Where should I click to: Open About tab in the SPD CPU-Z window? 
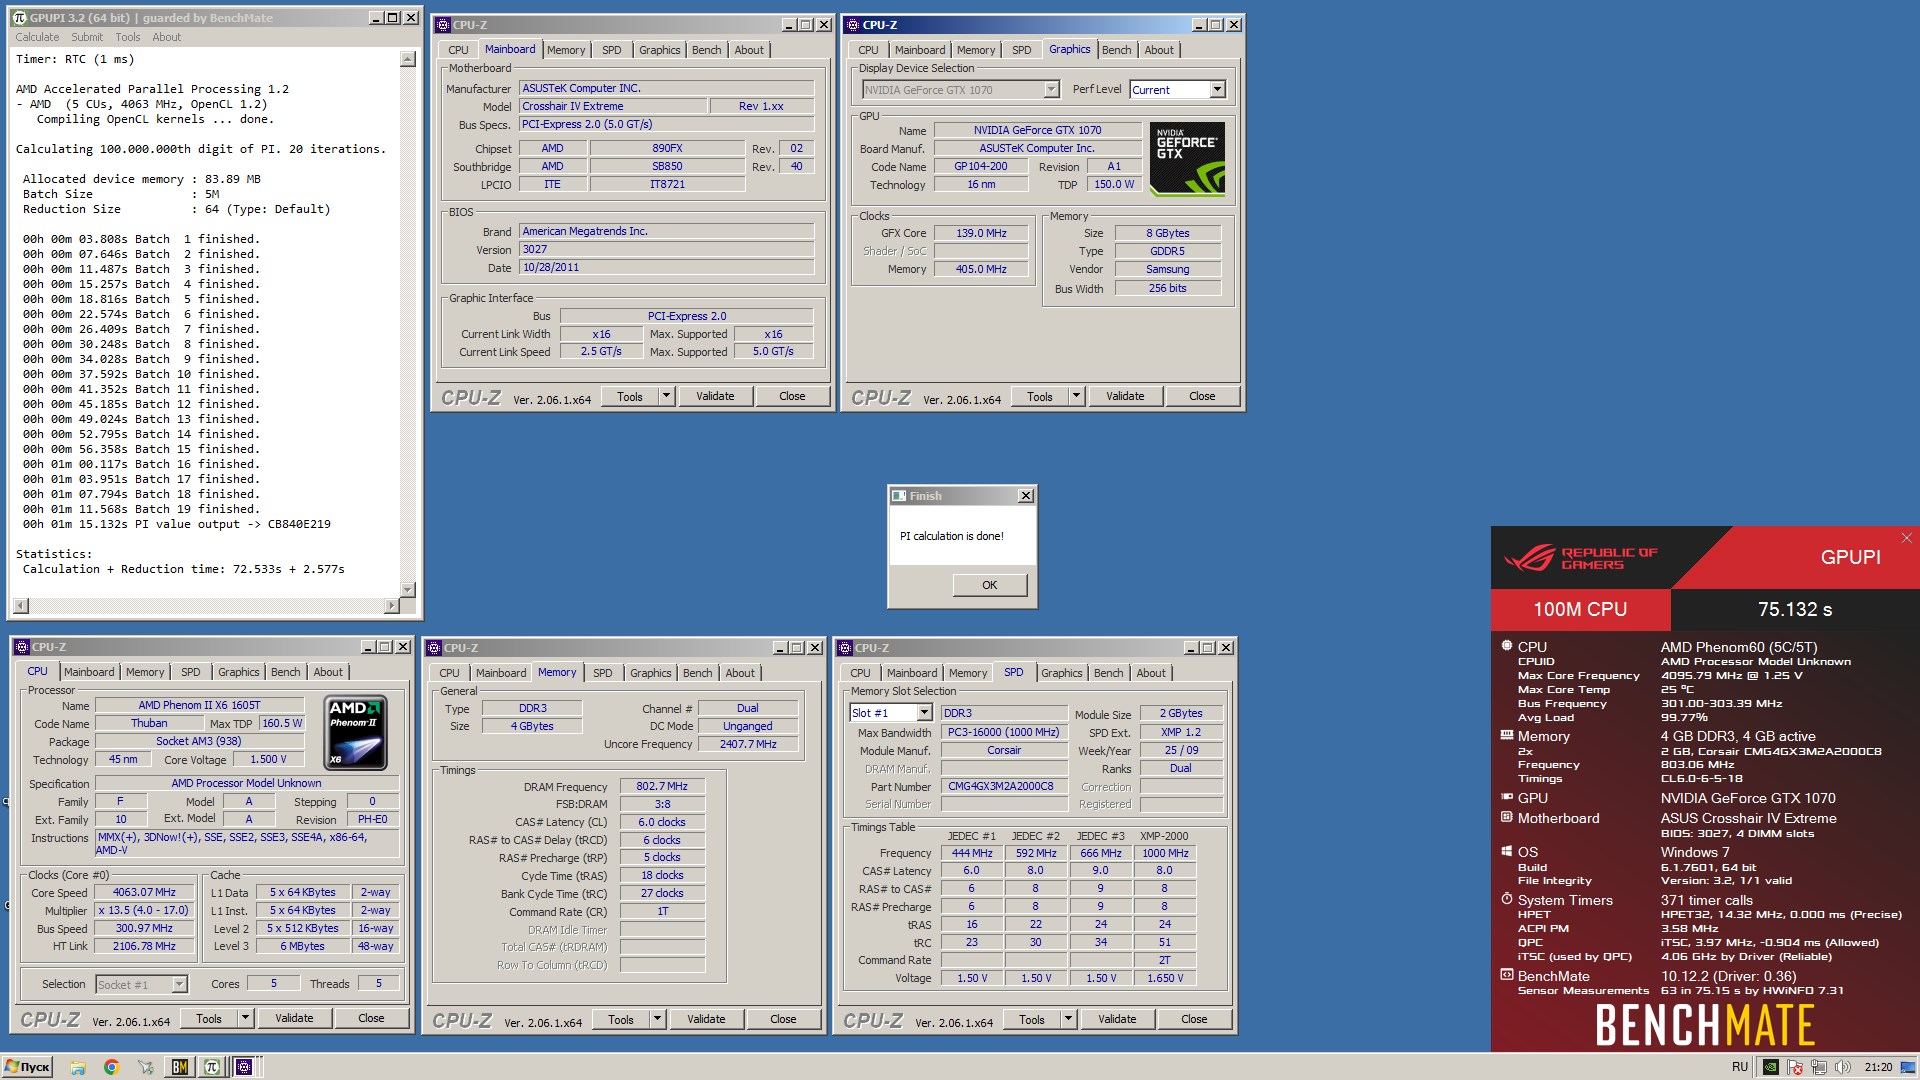click(x=1150, y=673)
